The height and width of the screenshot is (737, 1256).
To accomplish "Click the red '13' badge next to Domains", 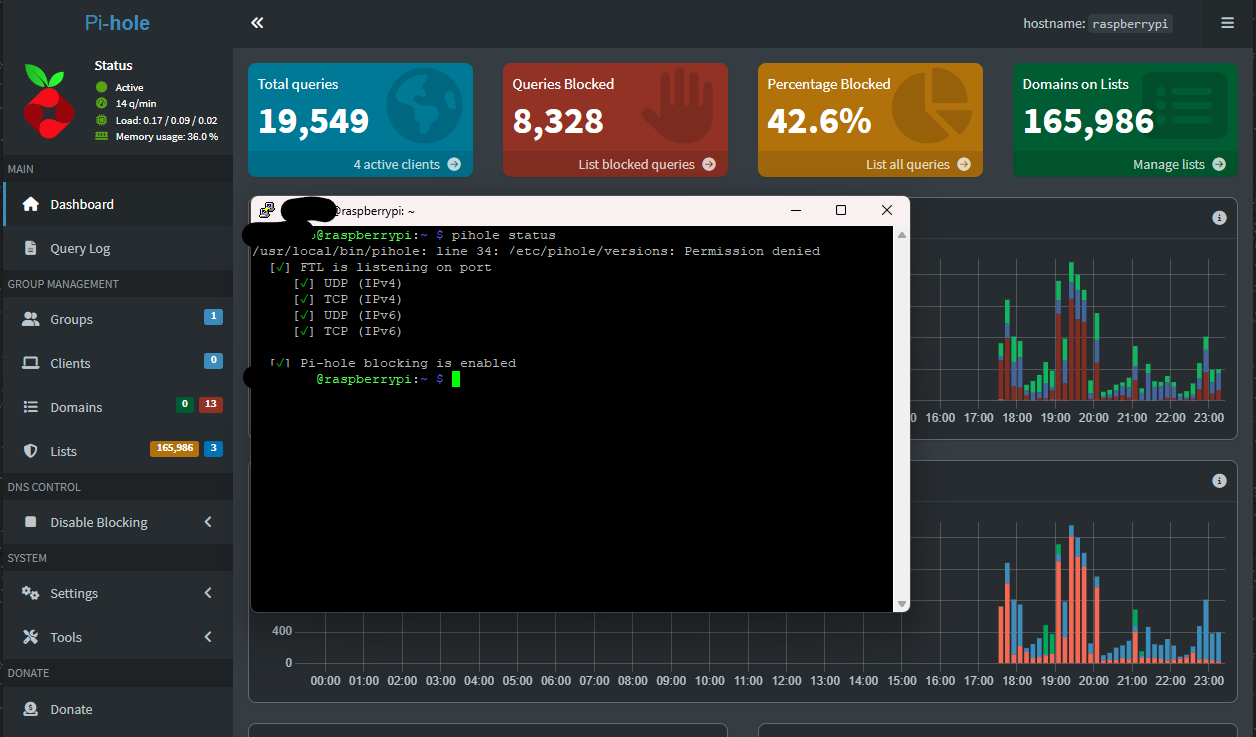I will click(210, 405).
